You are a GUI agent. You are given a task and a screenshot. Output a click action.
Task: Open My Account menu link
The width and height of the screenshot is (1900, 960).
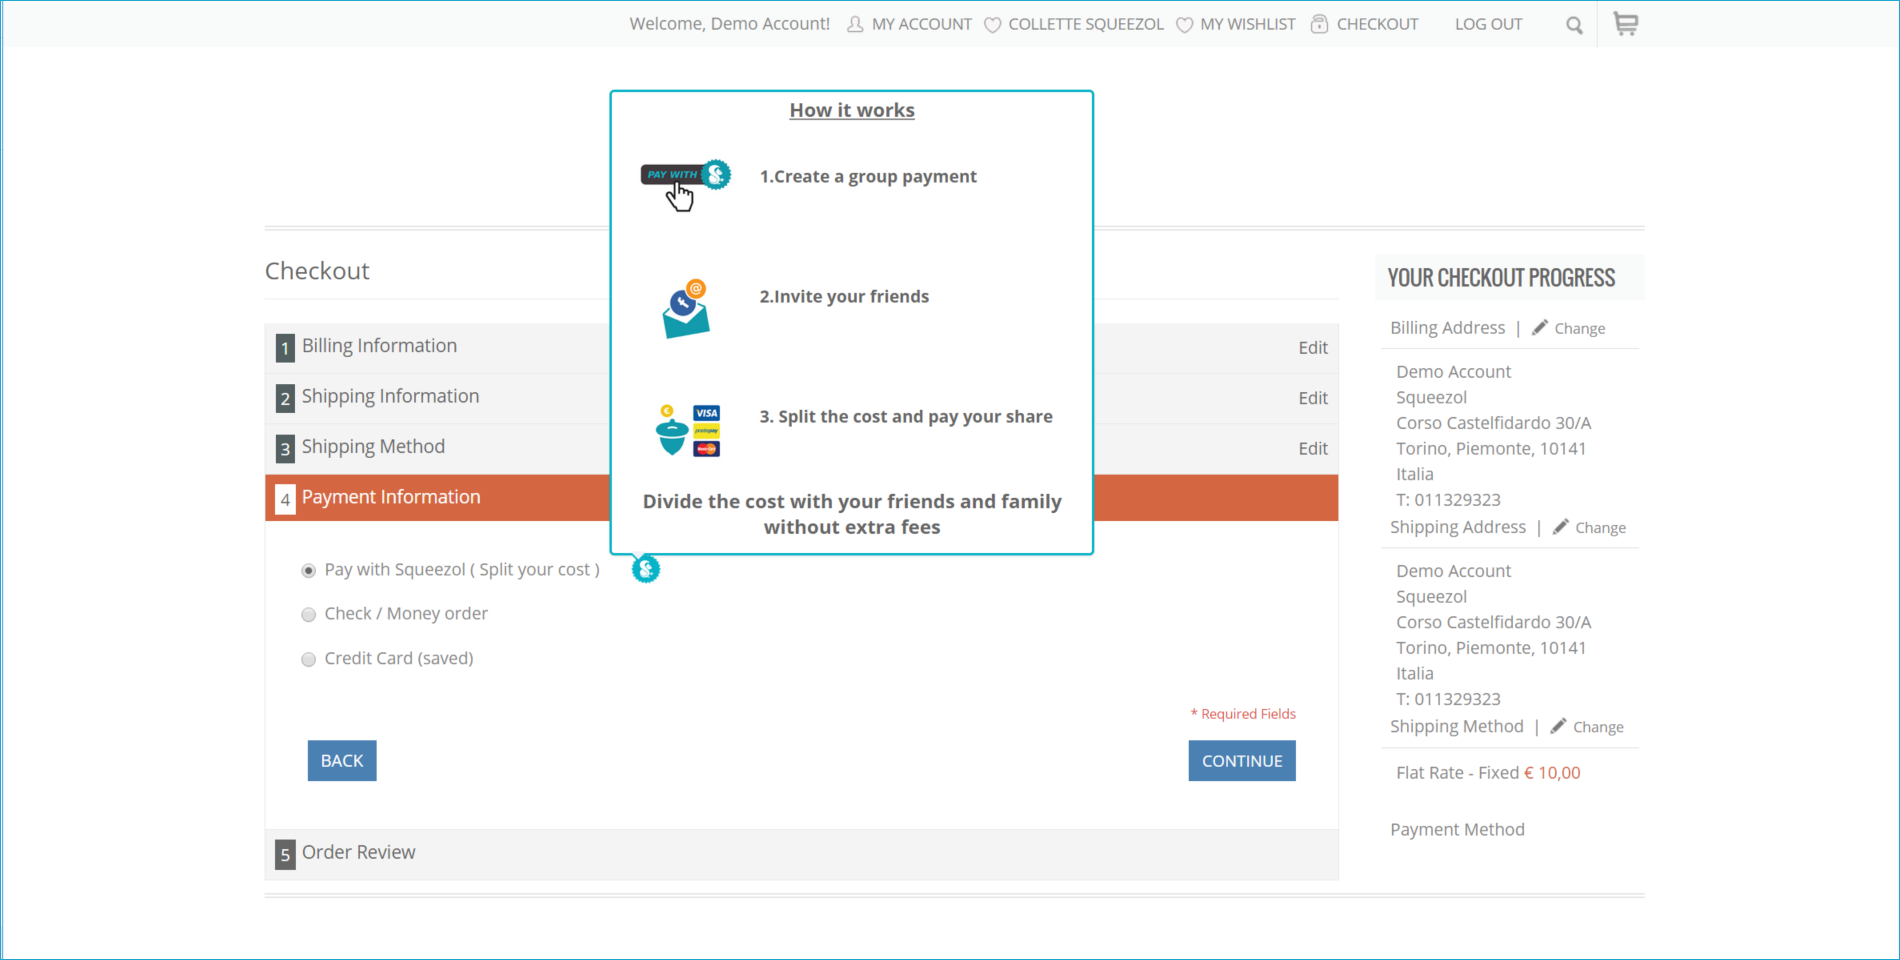[921, 24]
